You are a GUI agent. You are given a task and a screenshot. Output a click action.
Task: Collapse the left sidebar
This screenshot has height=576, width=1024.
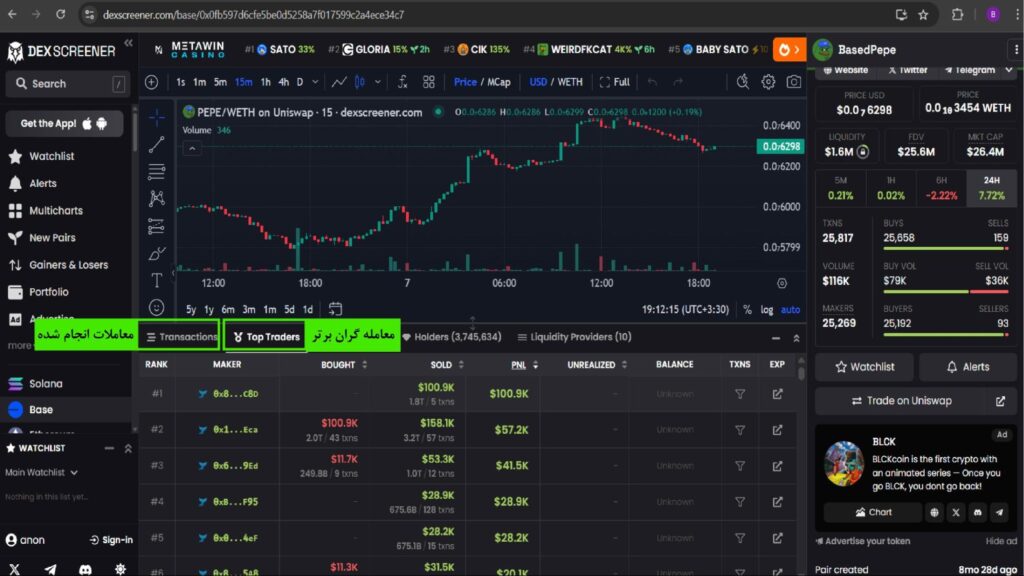(129, 43)
